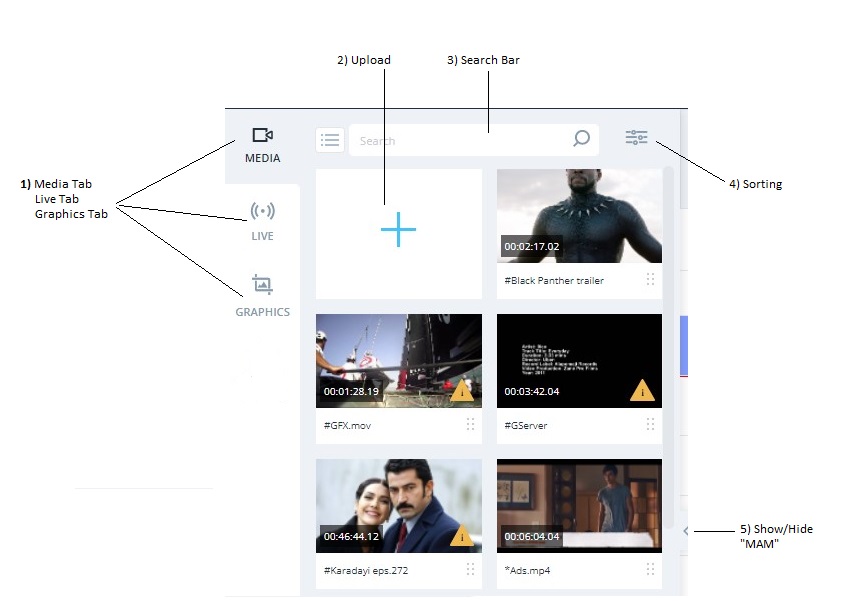Click the Search input field
The width and height of the screenshot is (850, 601).
pyautogui.click(x=460, y=141)
